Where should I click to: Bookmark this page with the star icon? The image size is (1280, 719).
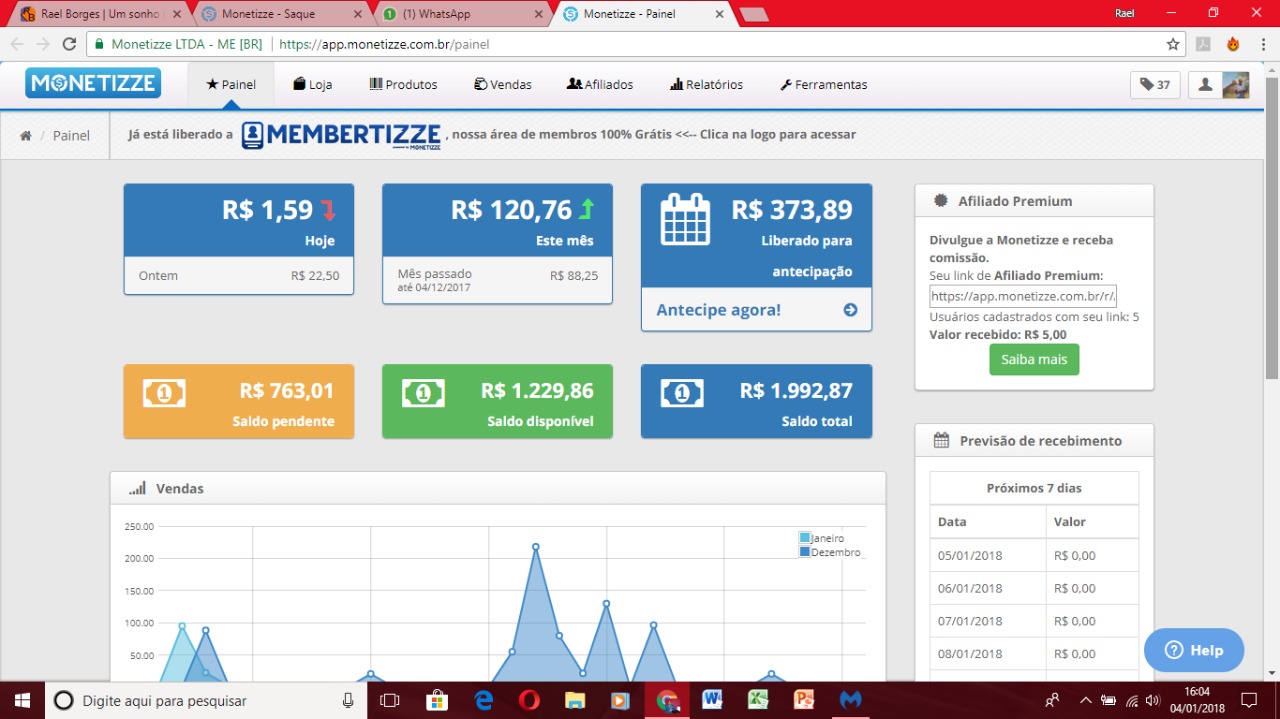1173,44
